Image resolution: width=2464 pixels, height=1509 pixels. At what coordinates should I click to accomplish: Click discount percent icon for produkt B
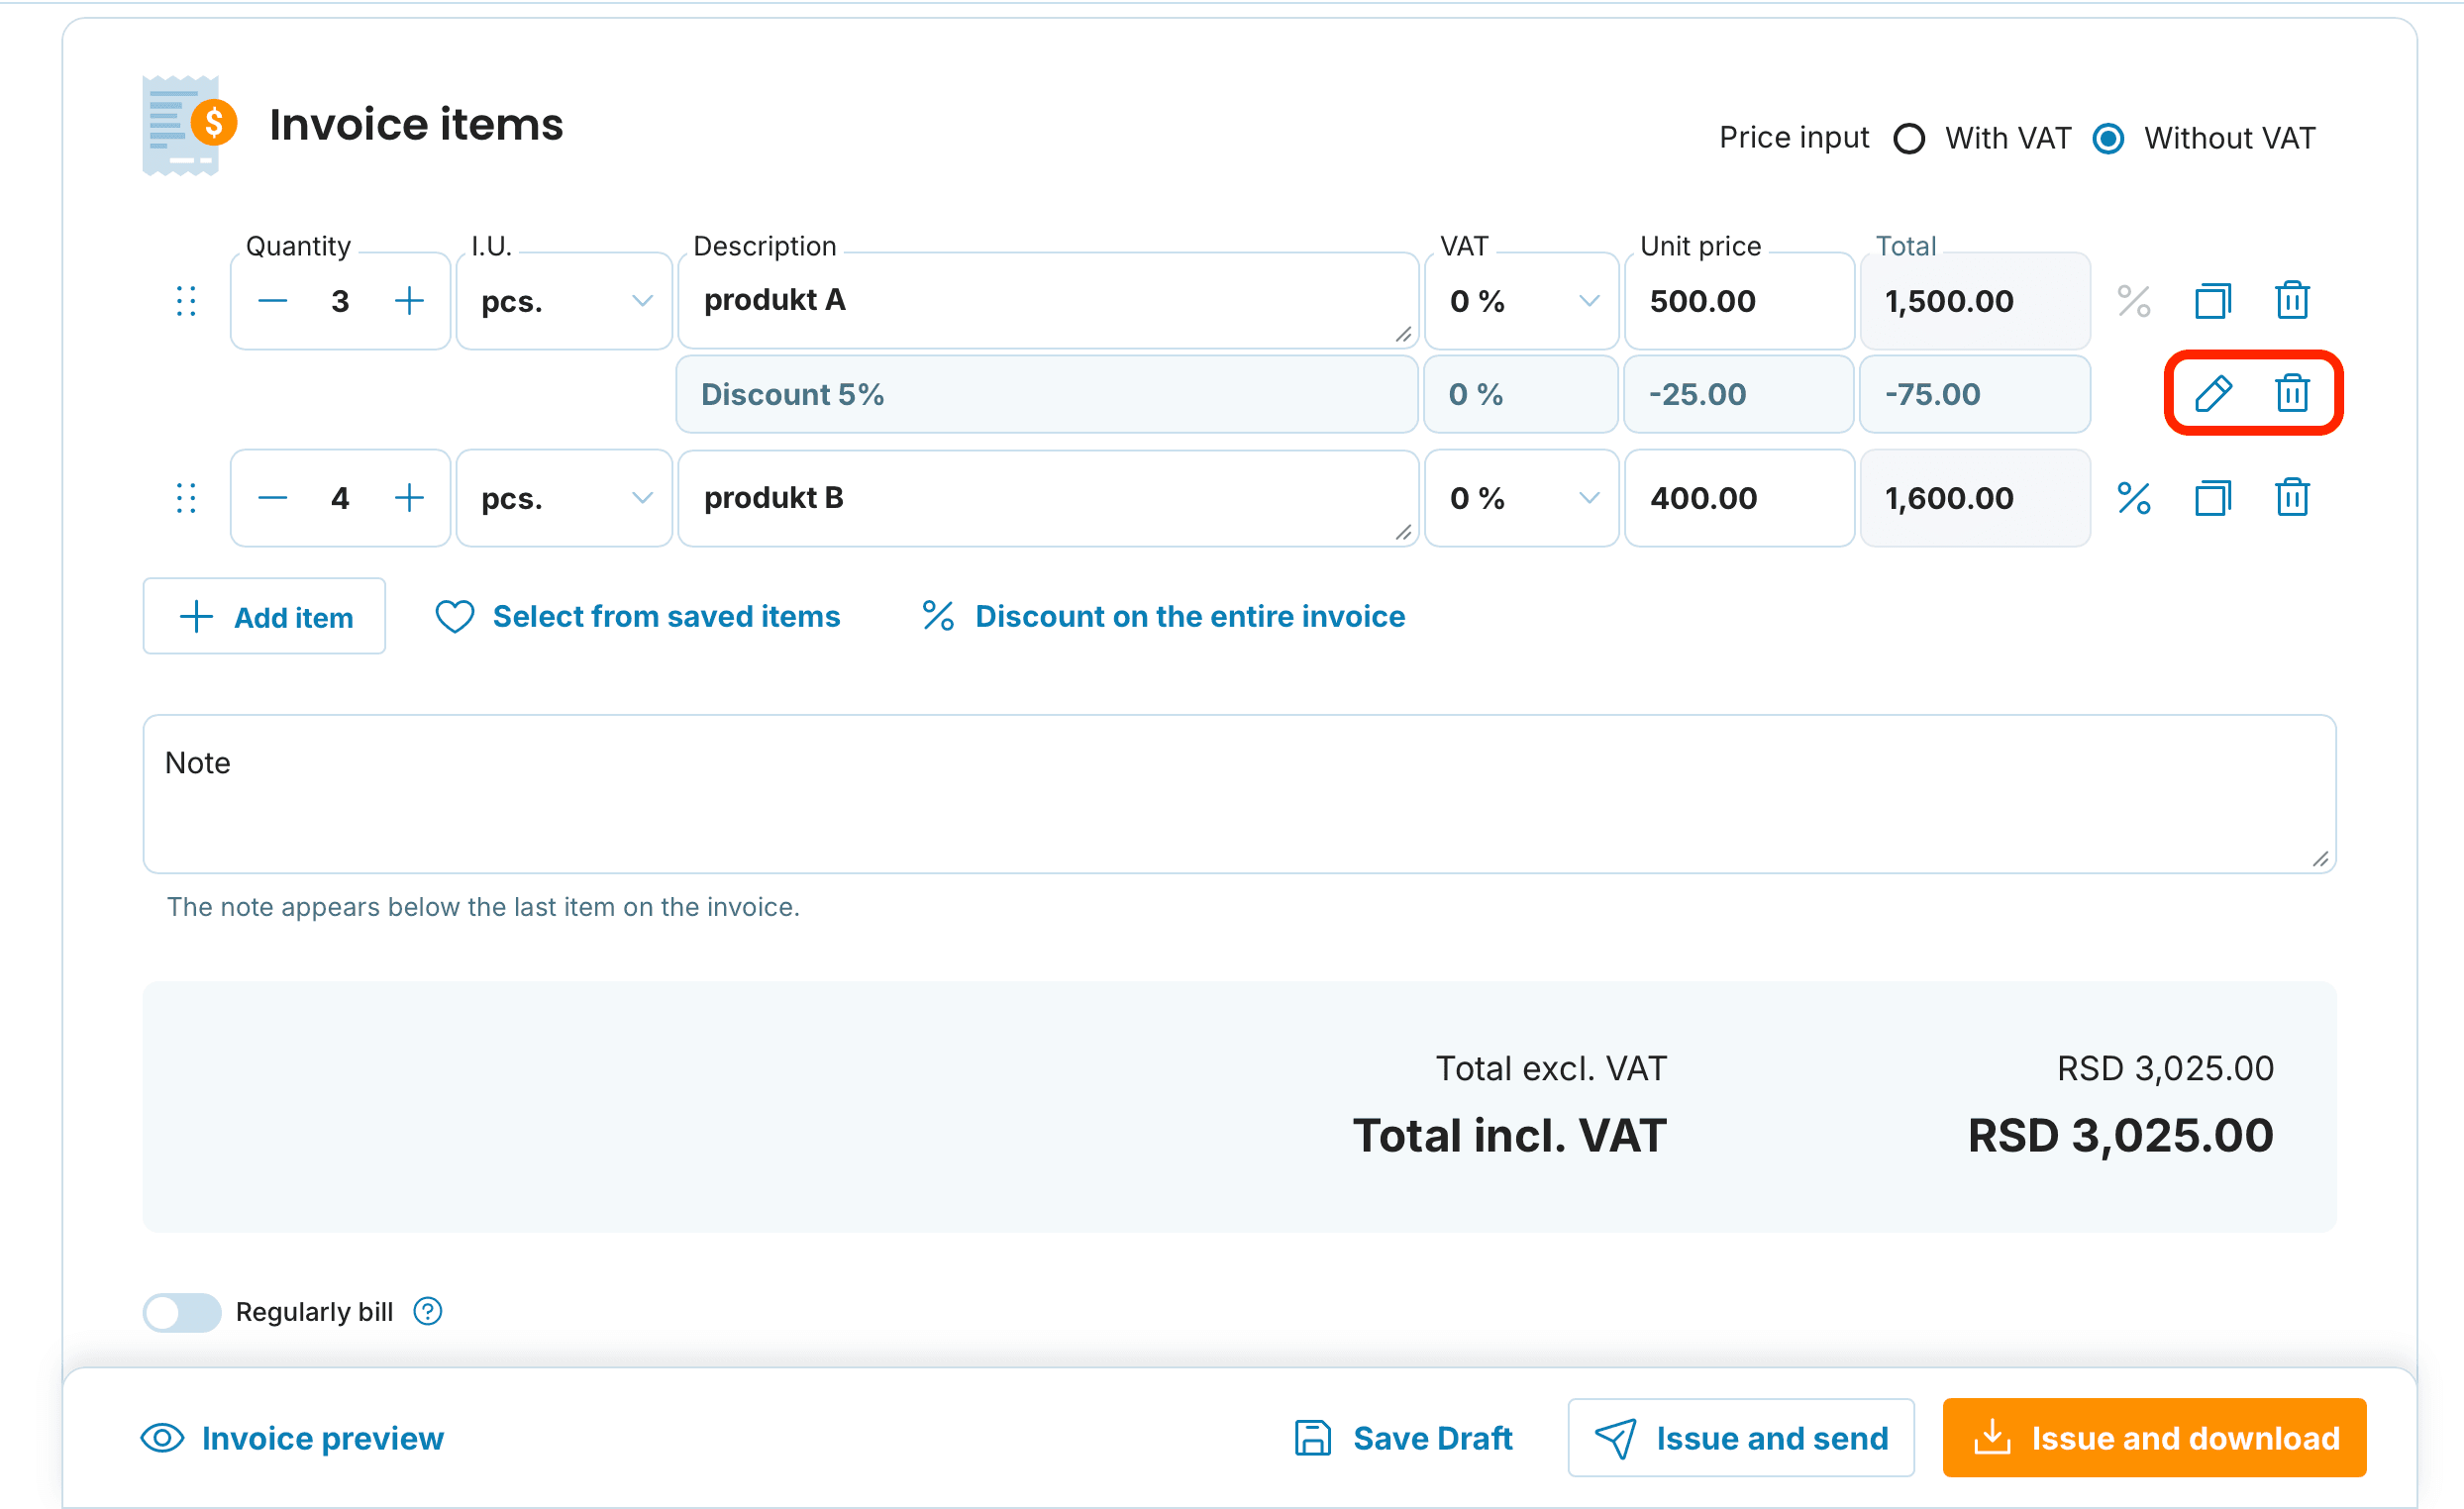pyautogui.click(x=2133, y=498)
